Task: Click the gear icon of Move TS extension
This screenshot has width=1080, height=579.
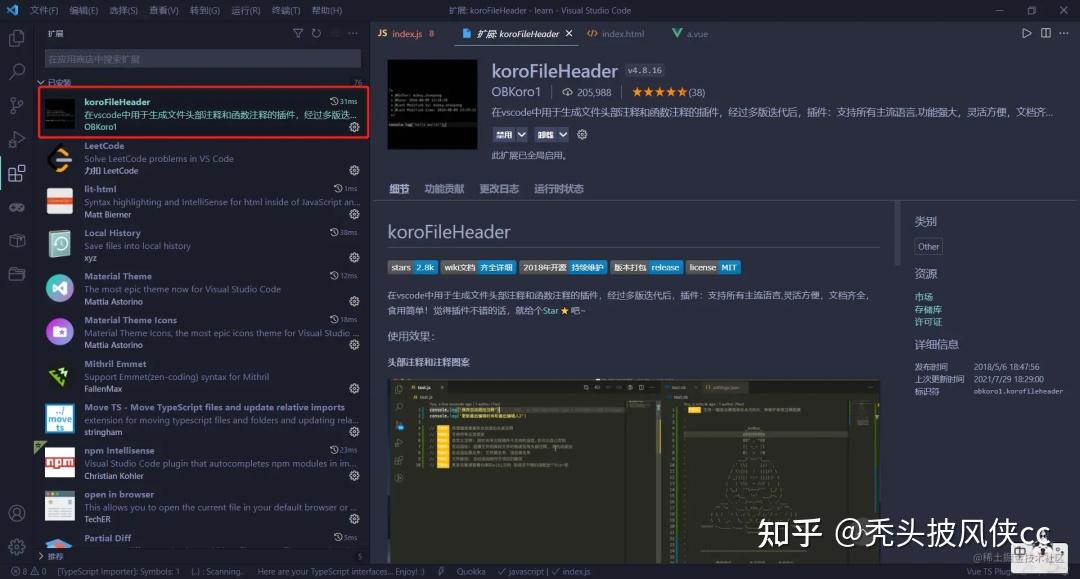Action: pyautogui.click(x=354, y=432)
